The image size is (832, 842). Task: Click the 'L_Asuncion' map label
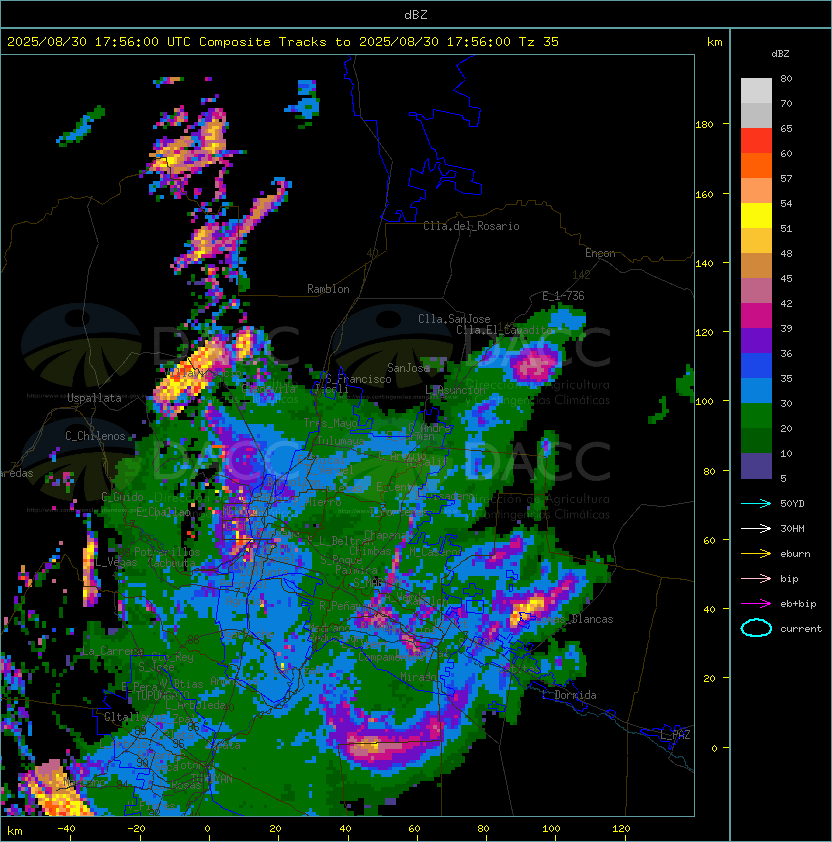tap(455, 390)
